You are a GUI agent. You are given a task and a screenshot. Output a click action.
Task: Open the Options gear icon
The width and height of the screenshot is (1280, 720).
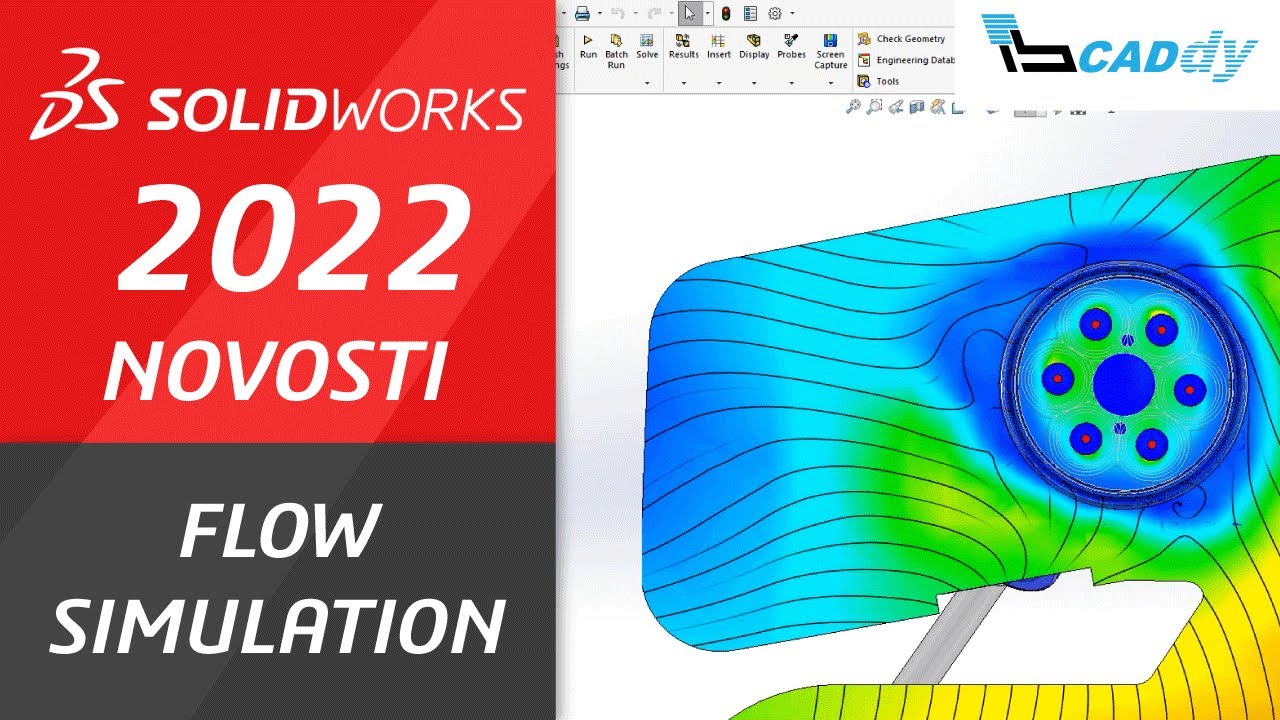click(775, 13)
